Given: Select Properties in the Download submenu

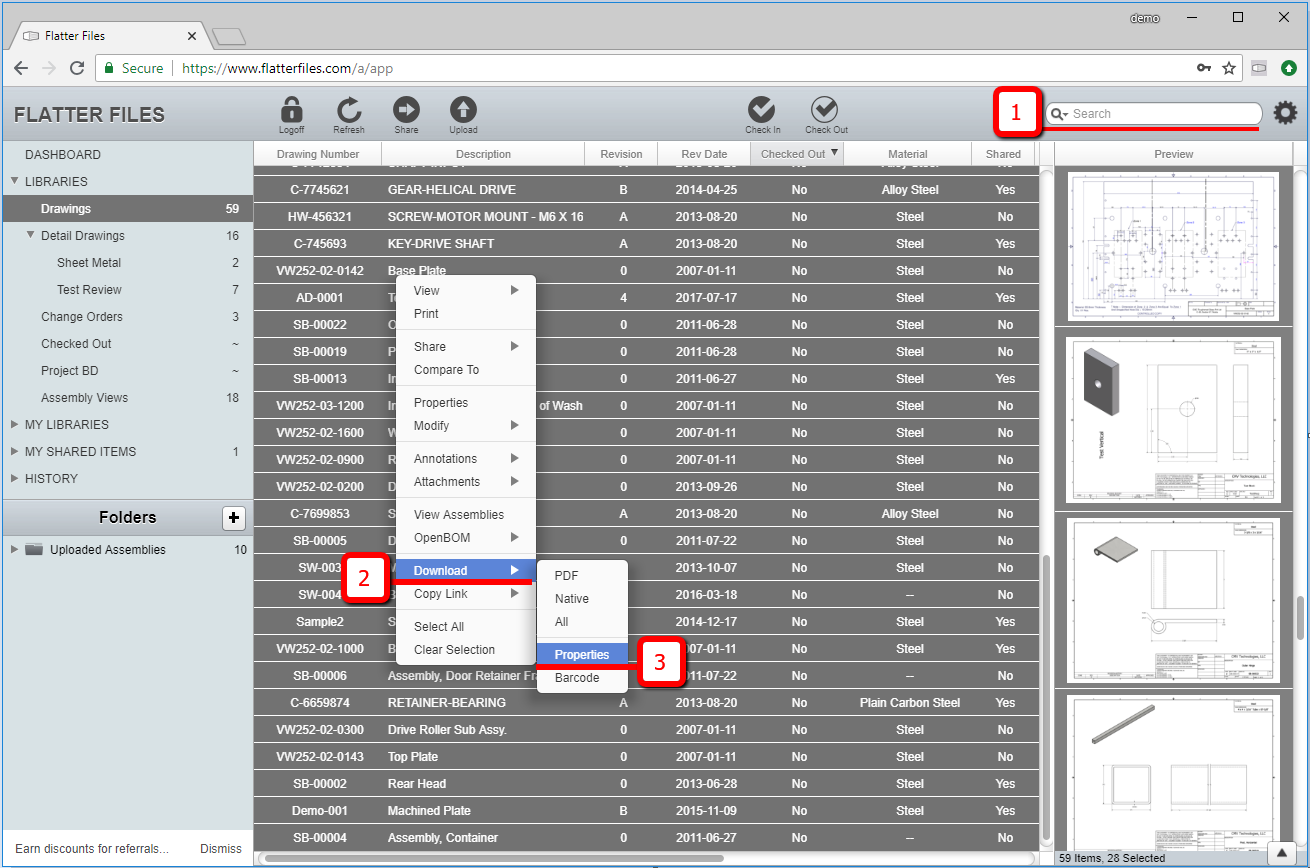Looking at the screenshot, I should [x=582, y=654].
